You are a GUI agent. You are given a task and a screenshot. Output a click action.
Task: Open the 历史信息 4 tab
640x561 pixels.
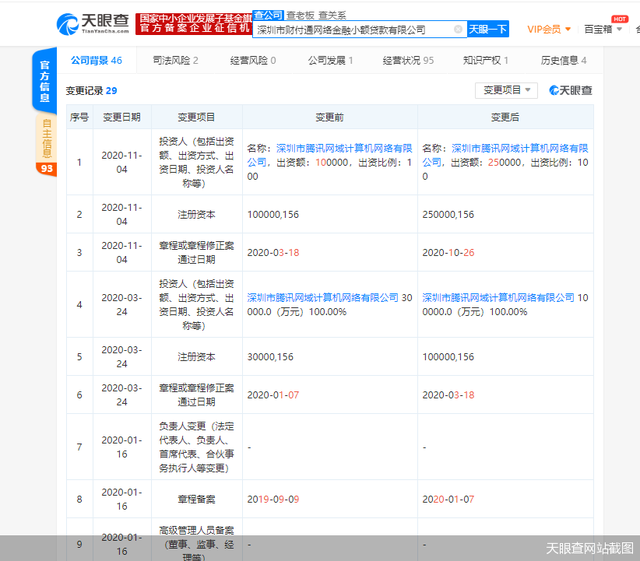563,60
